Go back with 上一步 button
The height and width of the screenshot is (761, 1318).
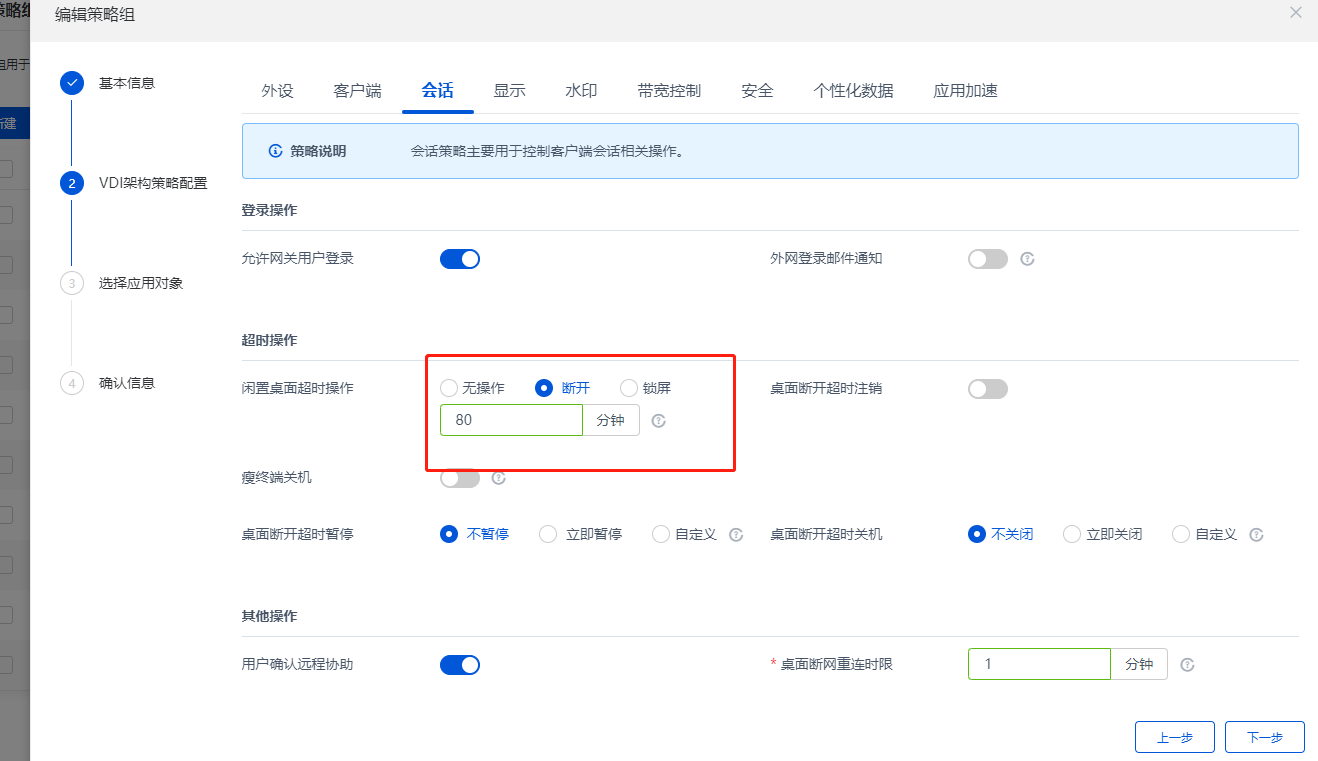tap(1174, 737)
